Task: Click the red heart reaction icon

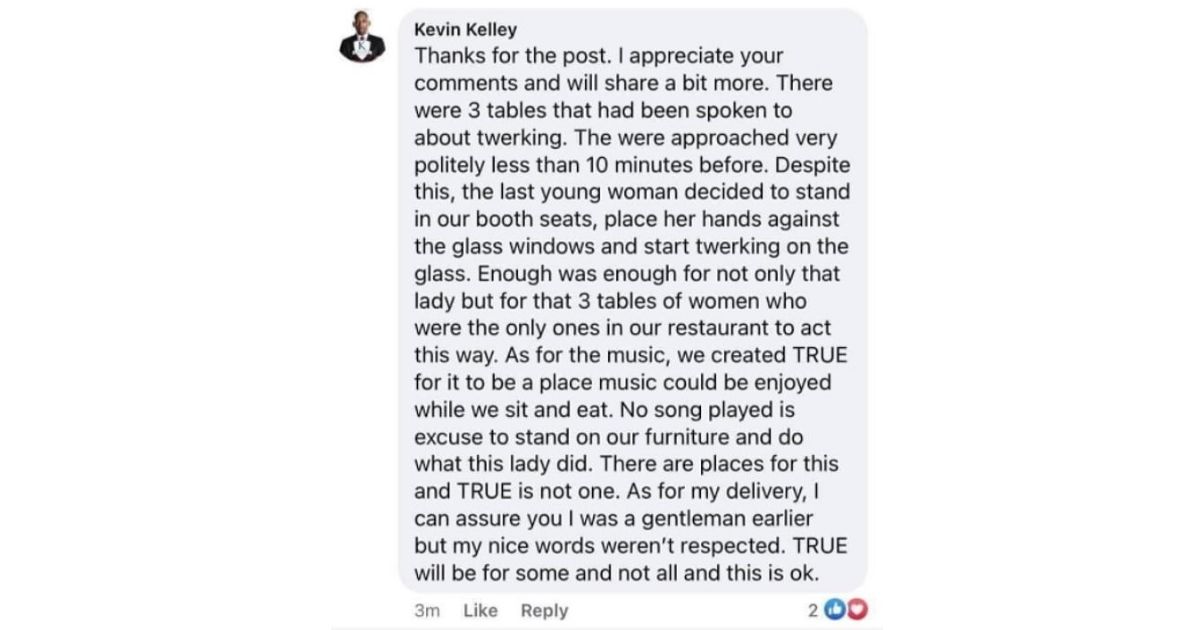Action: pos(856,610)
